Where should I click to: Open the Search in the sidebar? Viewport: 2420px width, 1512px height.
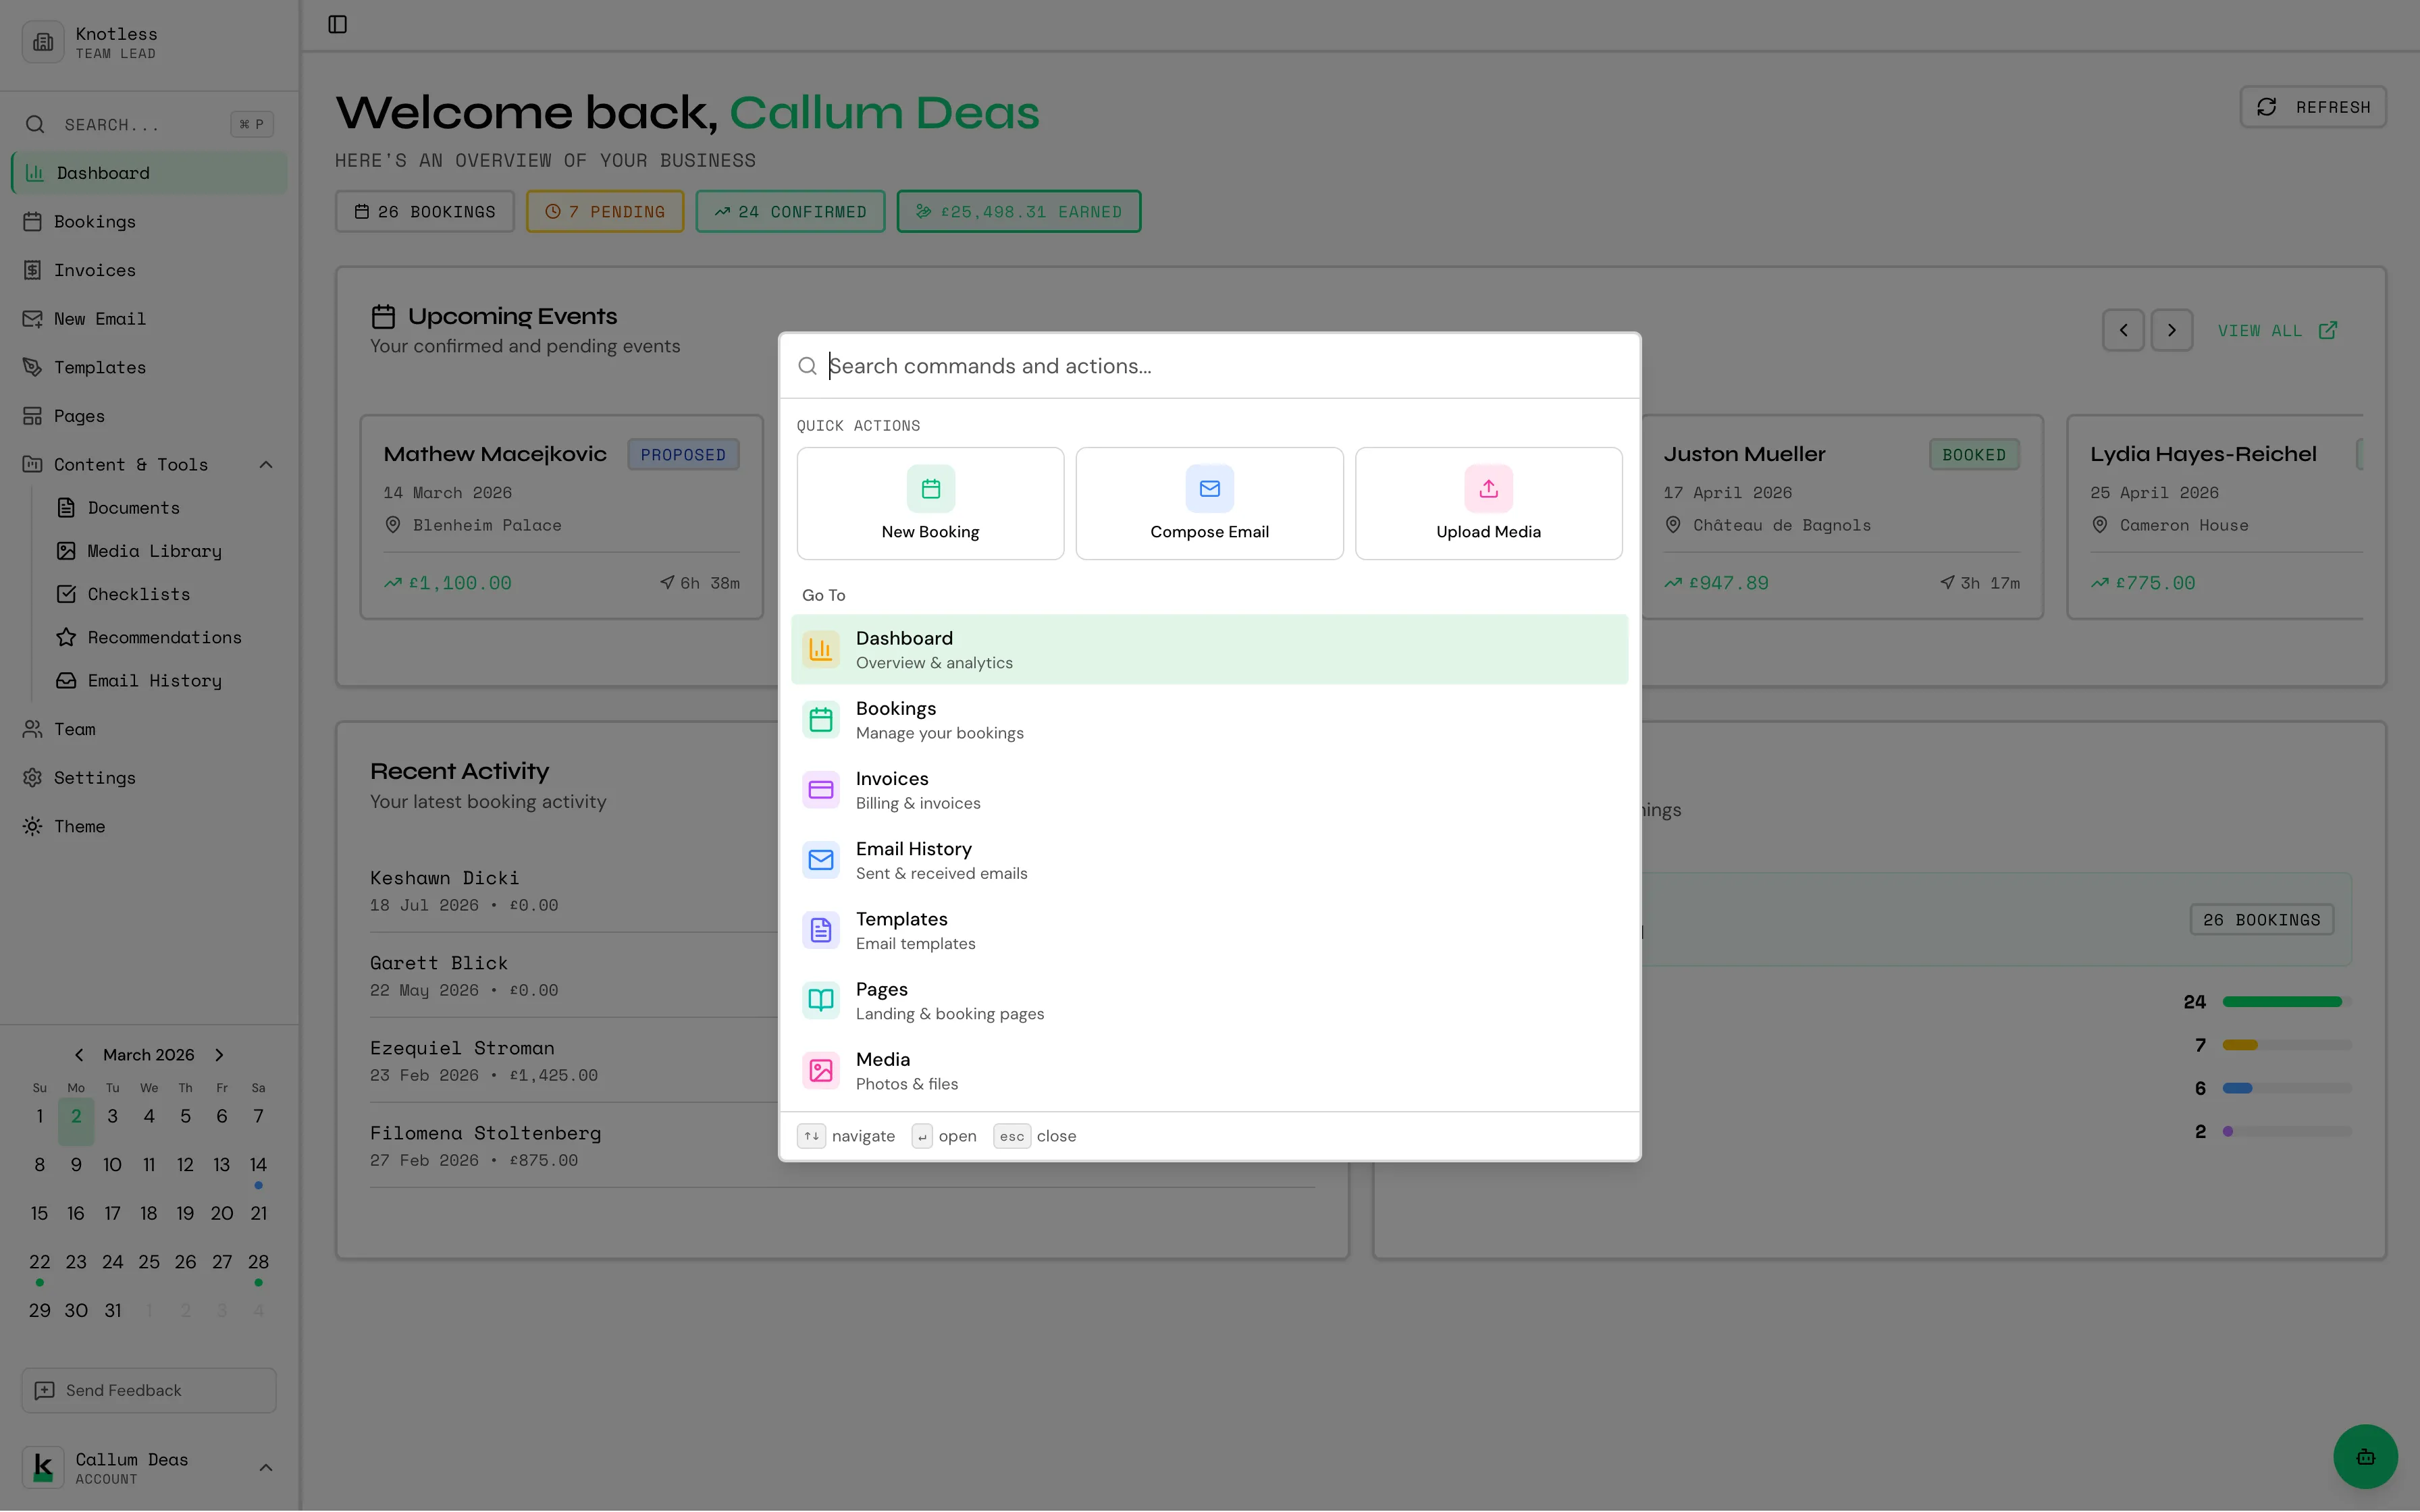click(x=147, y=124)
